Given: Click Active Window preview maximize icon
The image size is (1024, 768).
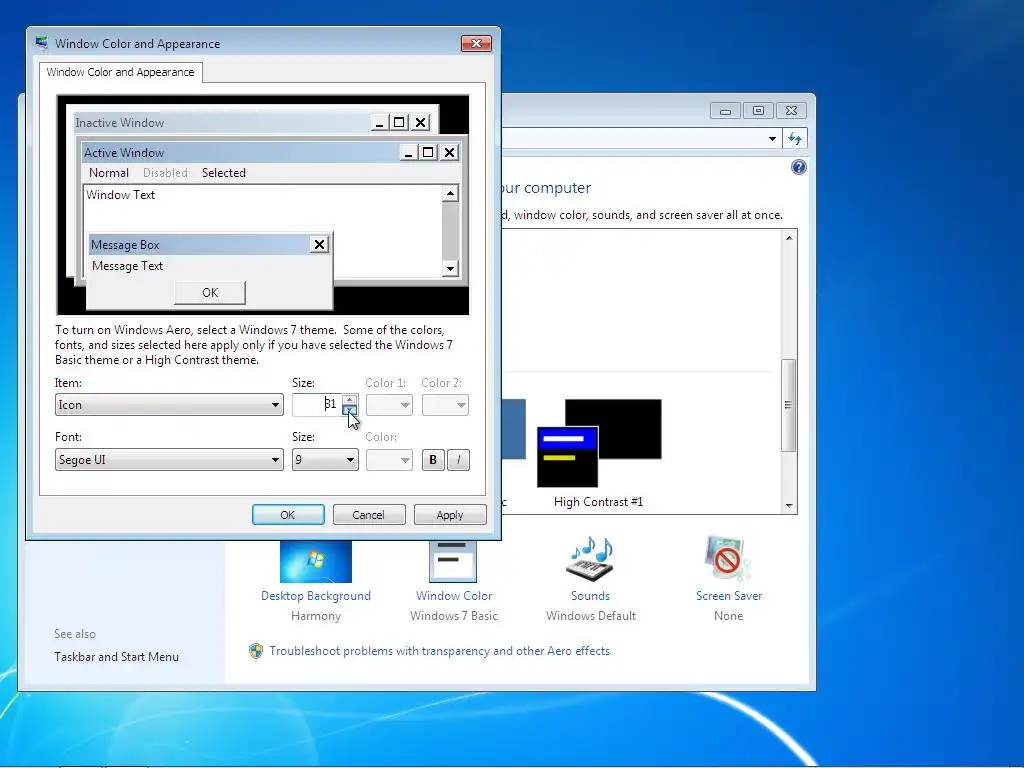Looking at the screenshot, I should tap(428, 152).
